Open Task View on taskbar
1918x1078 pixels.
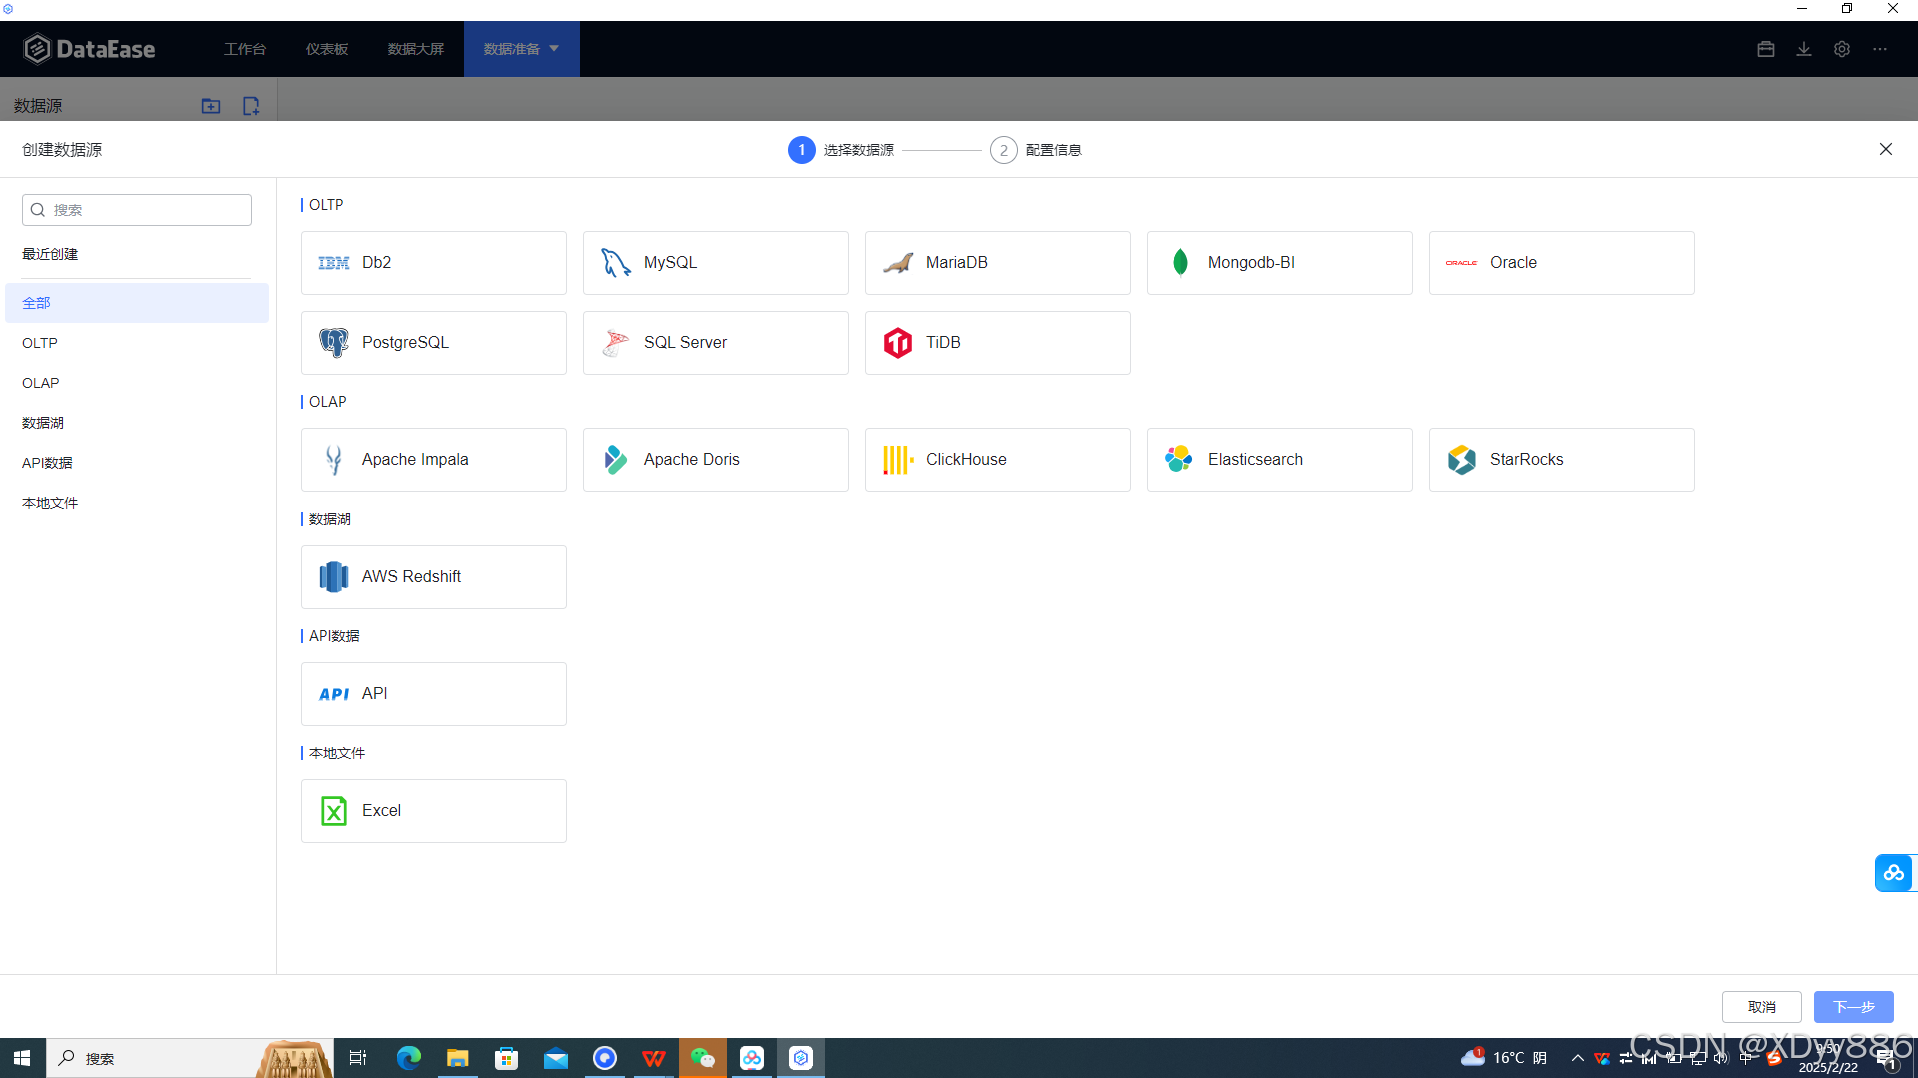[358, 1058]
